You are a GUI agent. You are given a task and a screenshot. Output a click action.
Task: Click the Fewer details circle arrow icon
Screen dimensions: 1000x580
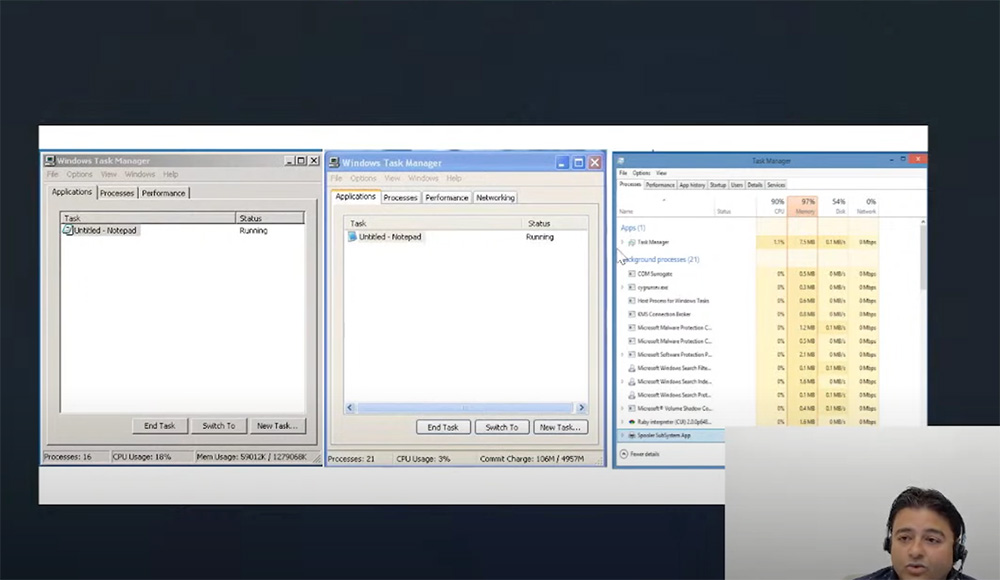click(x=624, y=454)
